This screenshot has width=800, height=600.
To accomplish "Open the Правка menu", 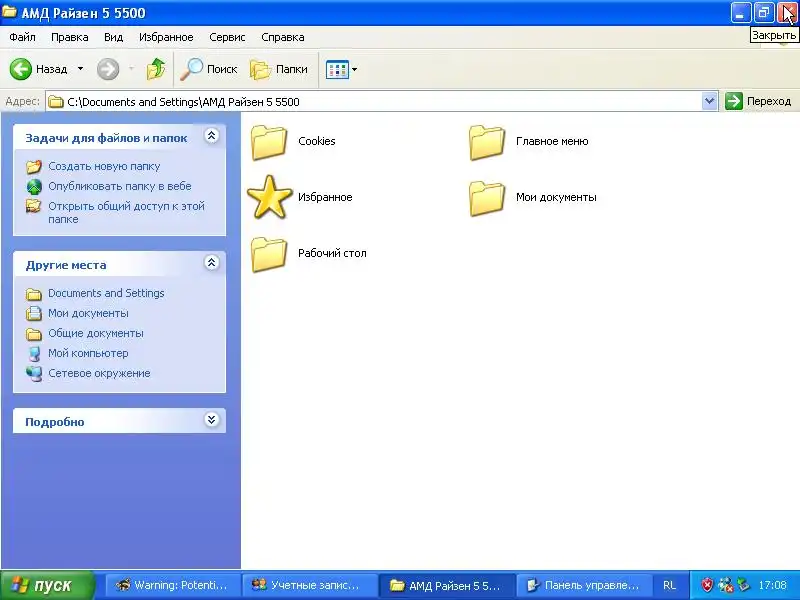I will tap(69, 37).
